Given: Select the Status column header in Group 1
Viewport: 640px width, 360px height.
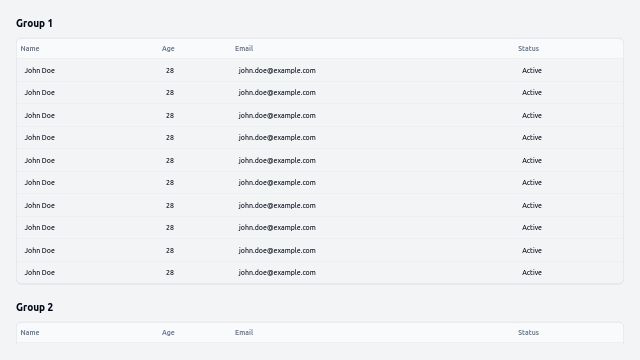Looking at the screenshot, I should tap(528, 49).
